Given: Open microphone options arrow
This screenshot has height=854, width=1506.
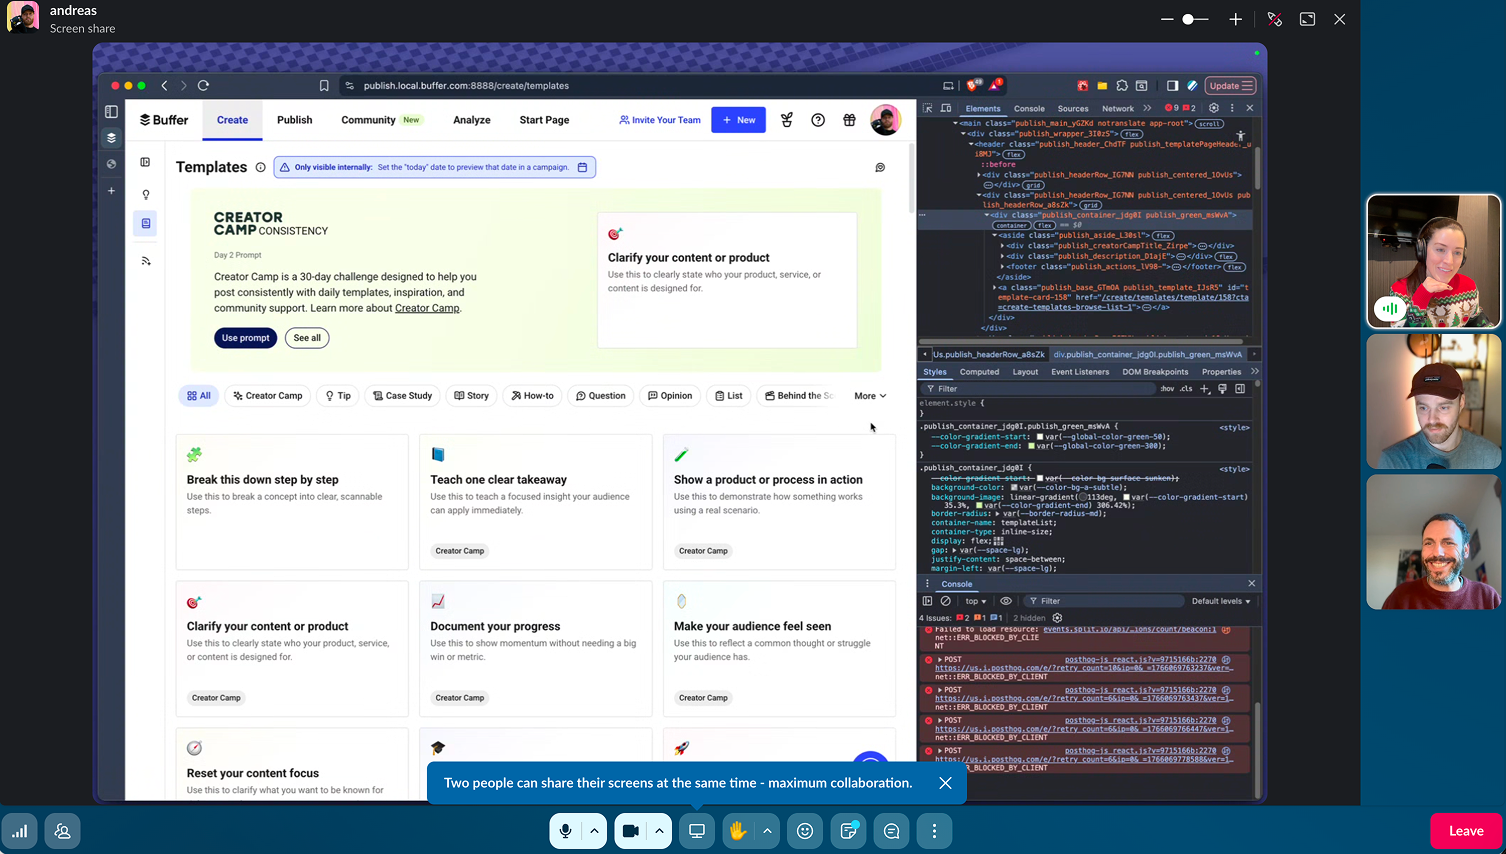Looking at the screenshot, I should (x=594, y=831).
